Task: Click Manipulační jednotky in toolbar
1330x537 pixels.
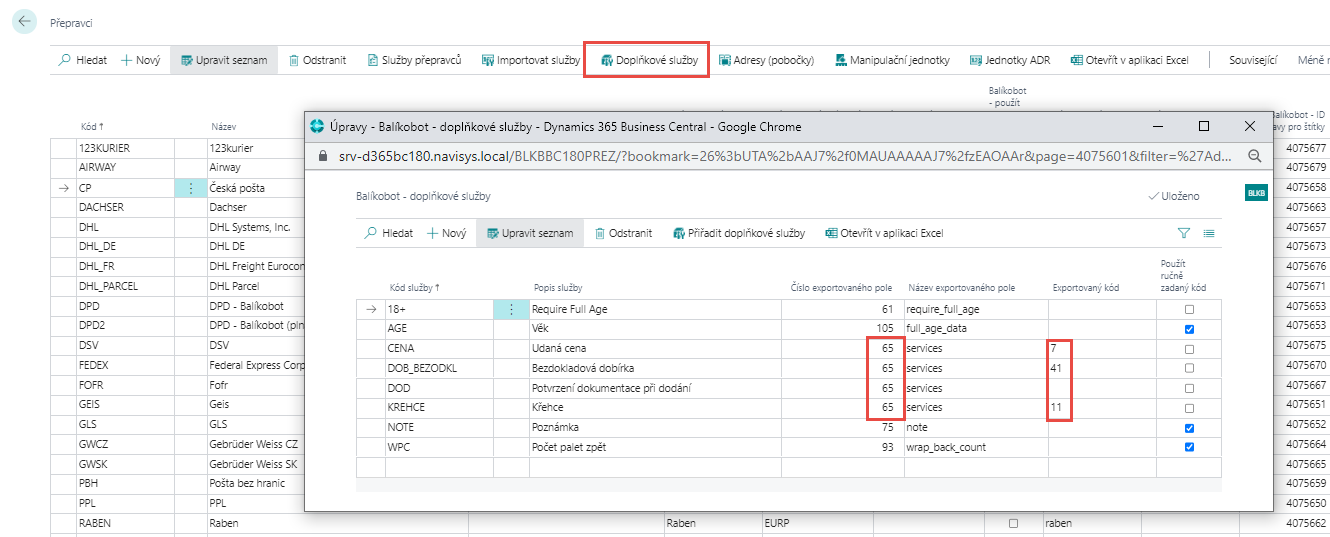Action: point(892,60)
